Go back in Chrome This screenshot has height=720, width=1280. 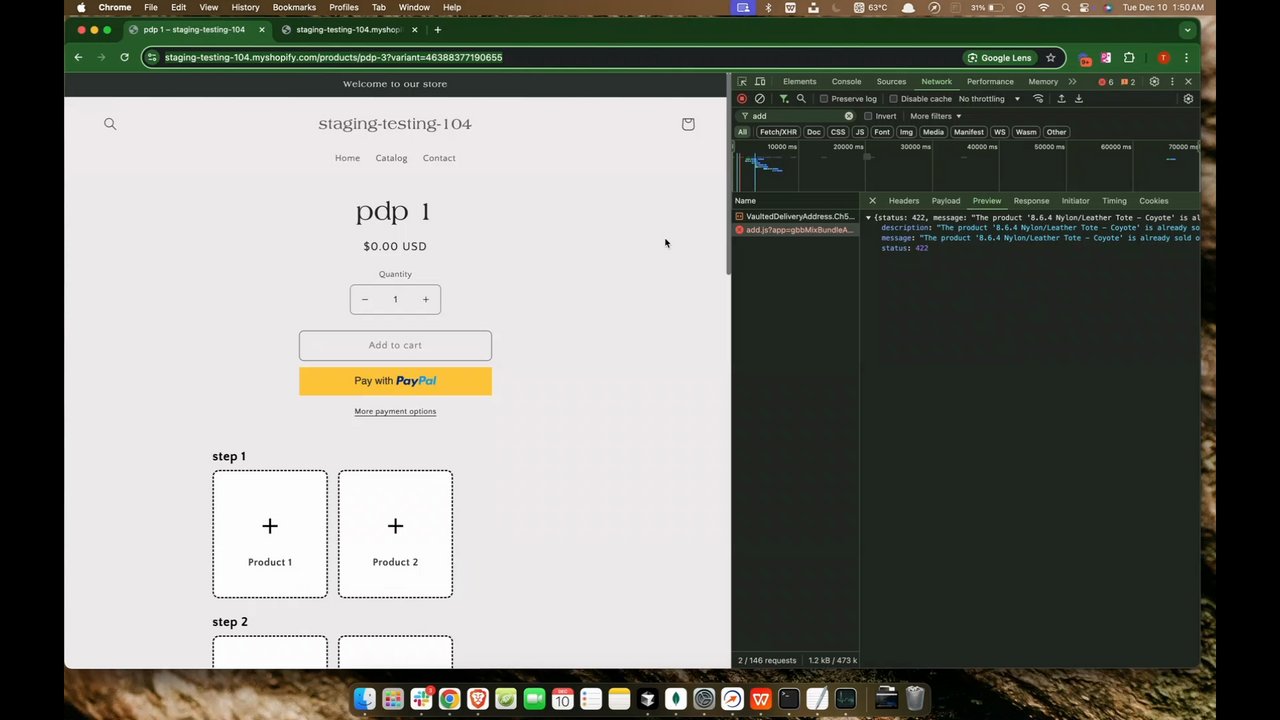78,58
